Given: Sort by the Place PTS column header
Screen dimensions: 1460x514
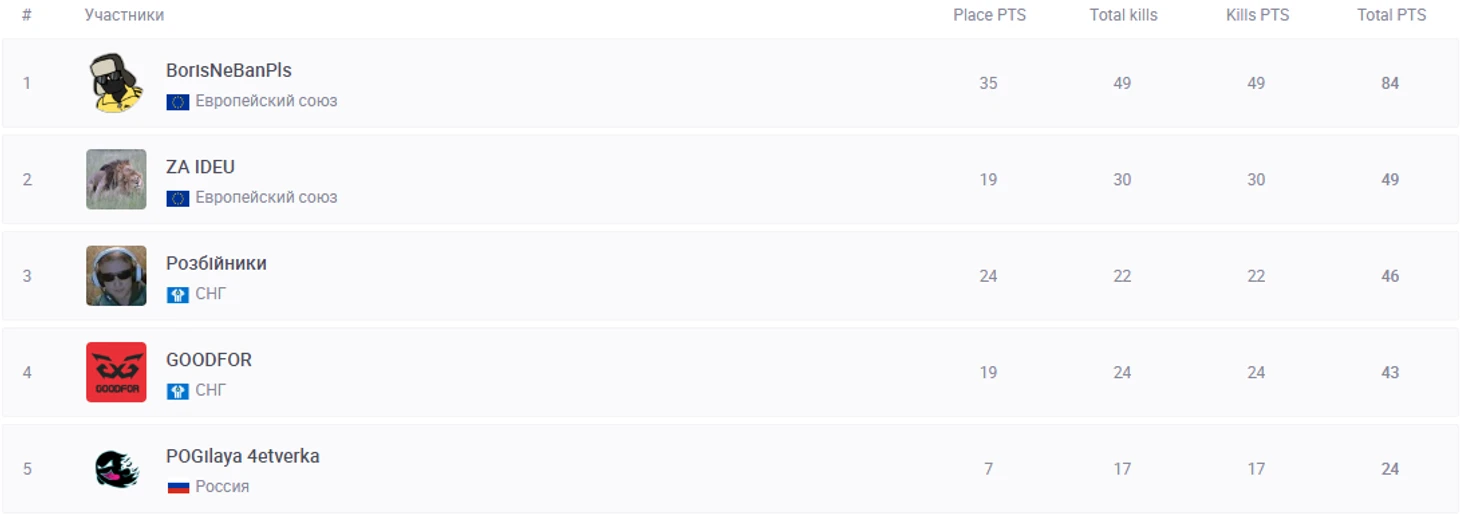Looking at the screenshot, I should [x=989, y=15].
